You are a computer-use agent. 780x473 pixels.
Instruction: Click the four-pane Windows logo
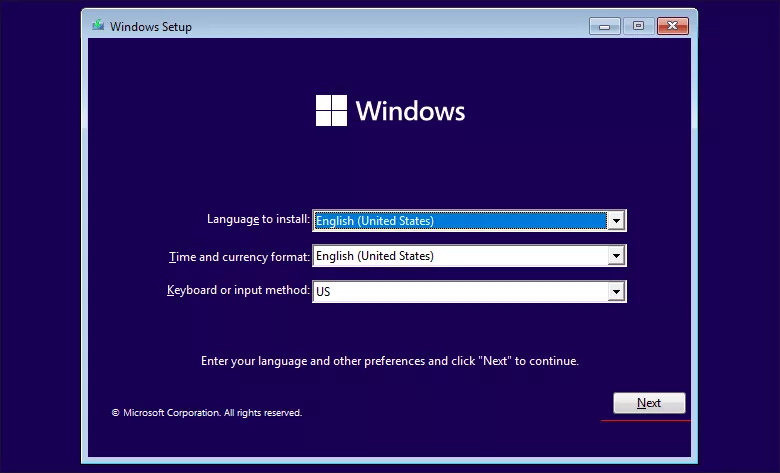331,110
